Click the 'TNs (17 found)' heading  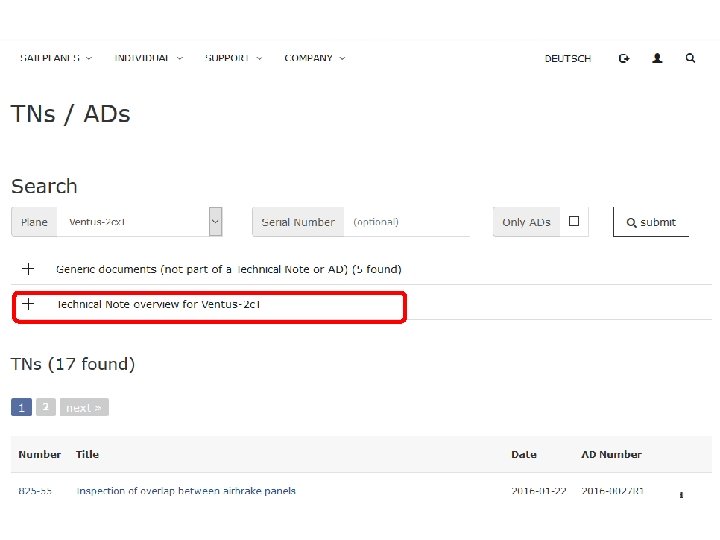[x=73, y=364]
